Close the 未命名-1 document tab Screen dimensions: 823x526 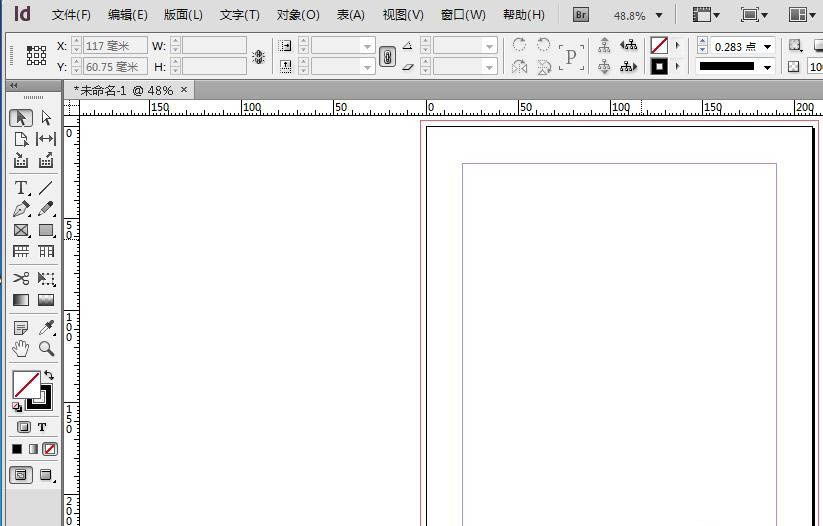184,90
